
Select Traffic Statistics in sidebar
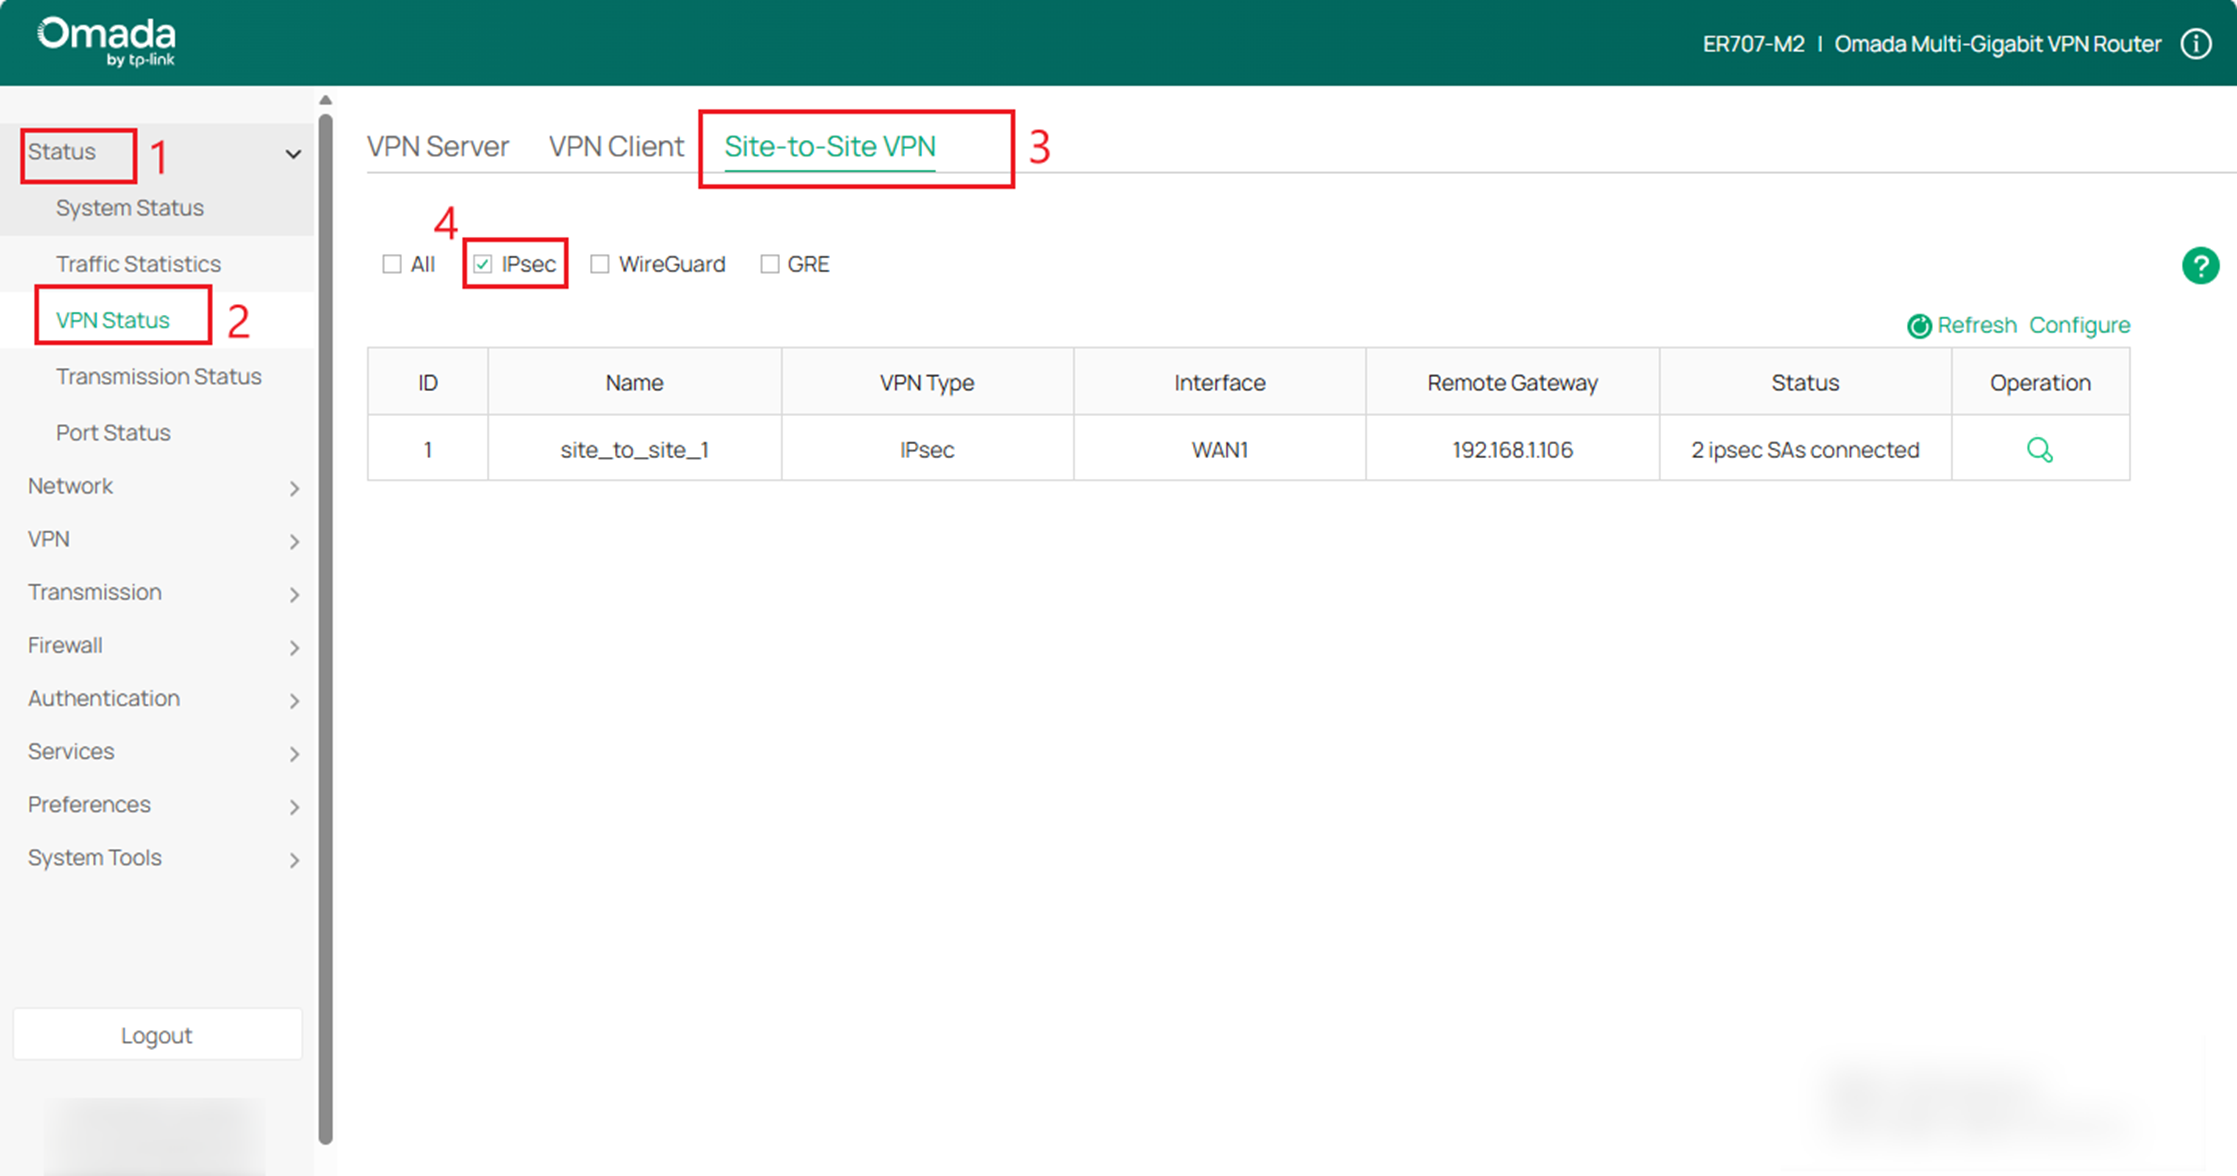click(138, 263)
